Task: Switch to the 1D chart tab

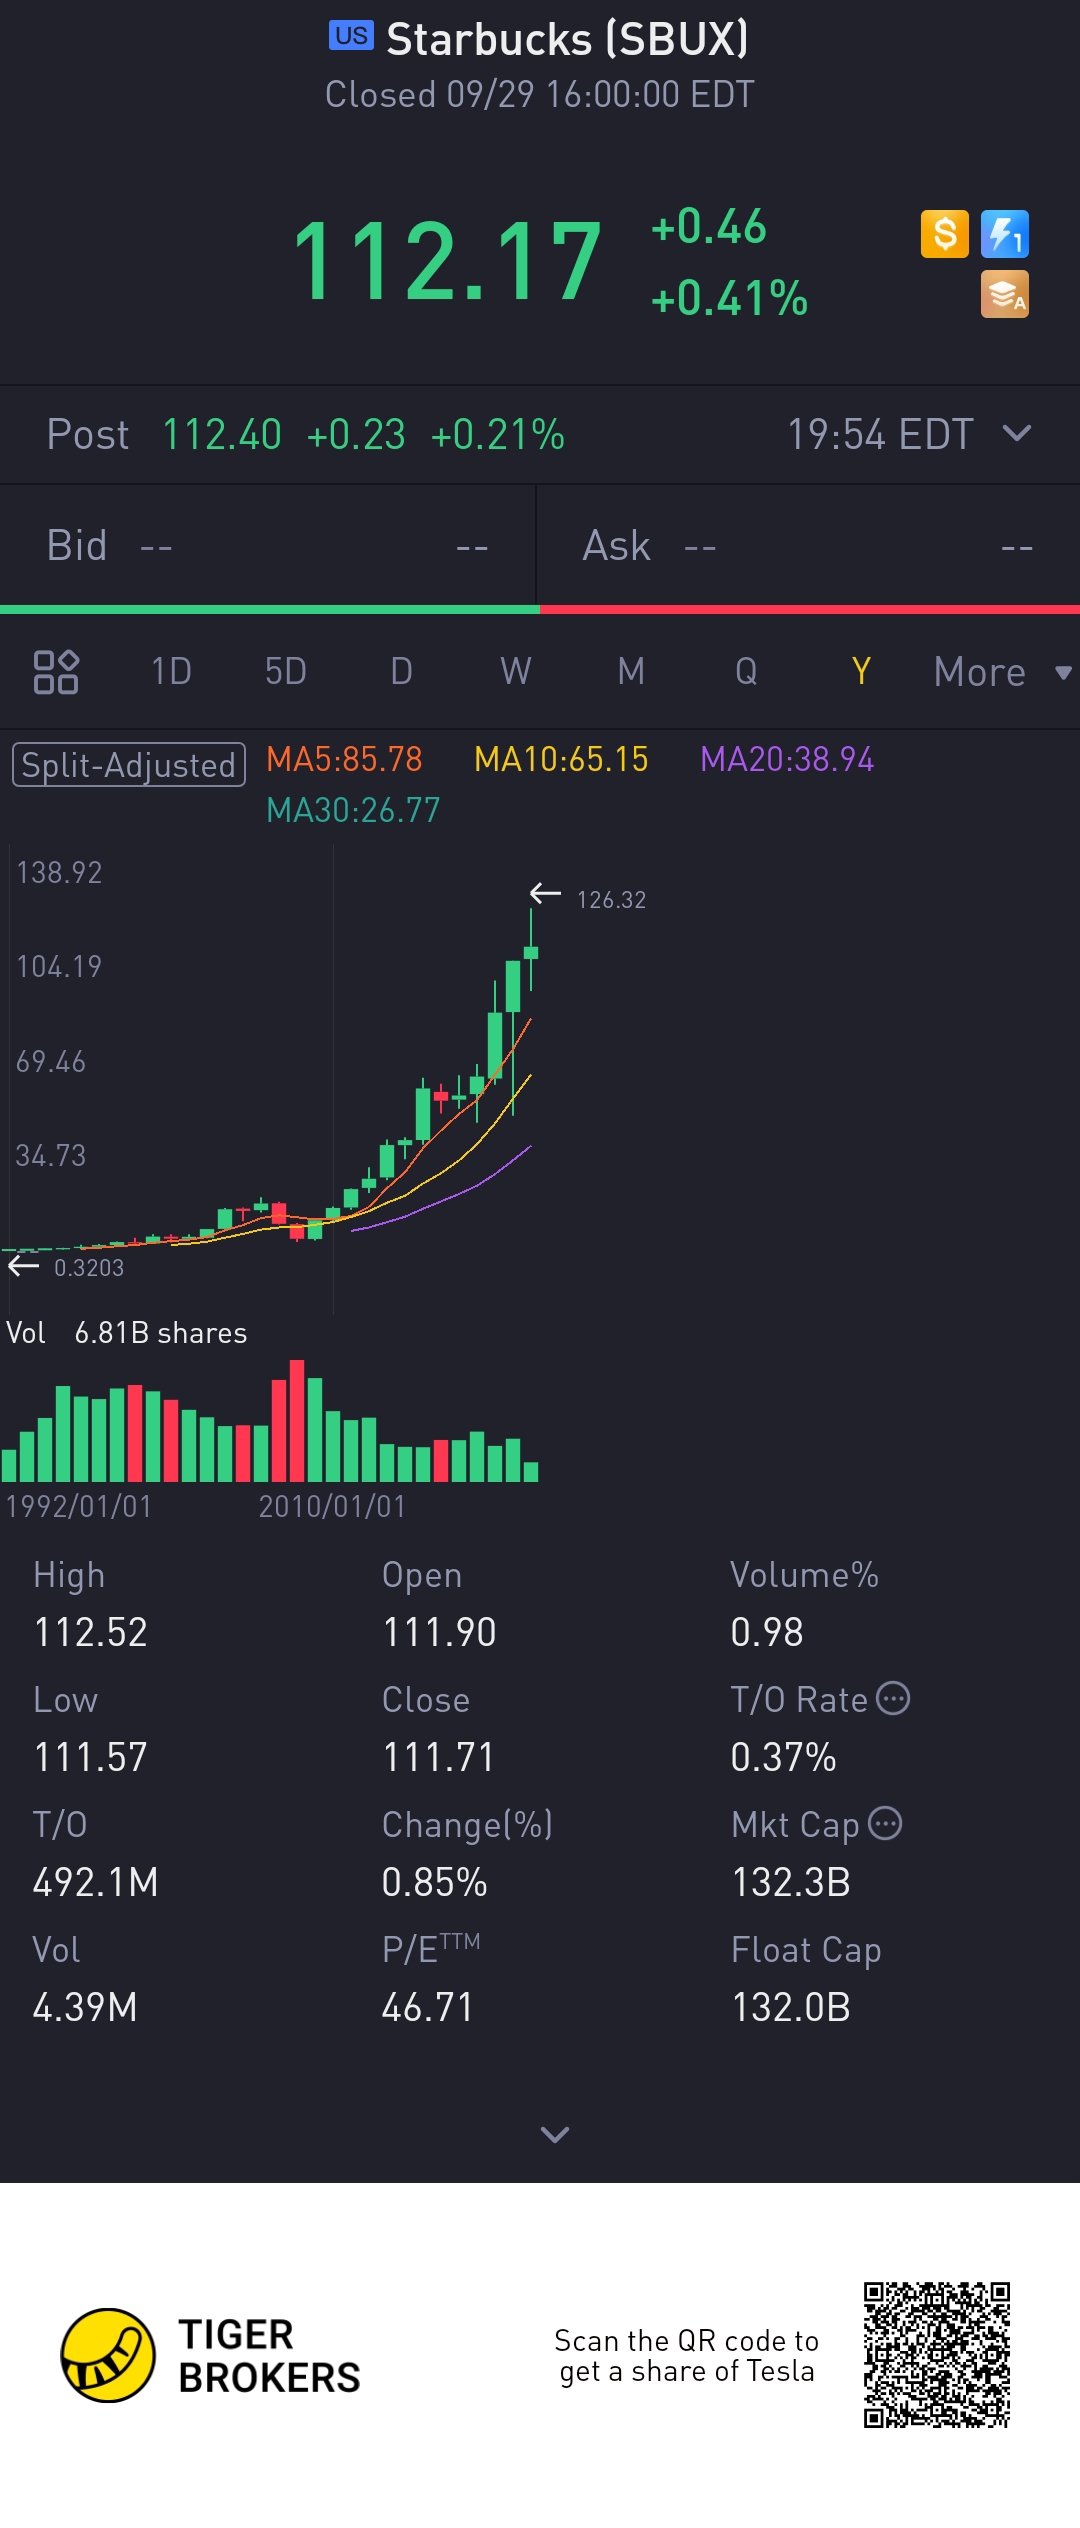Action: [x=171, y=672]
